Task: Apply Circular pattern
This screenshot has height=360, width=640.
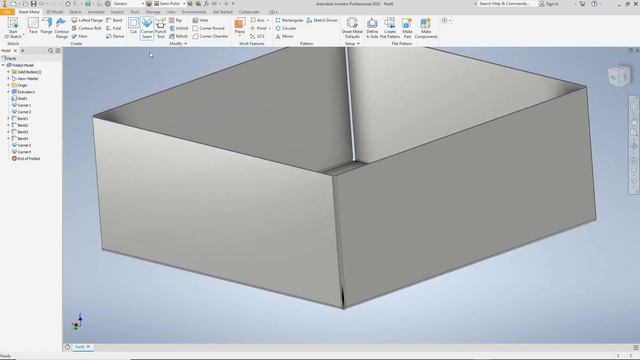Action: [285, 28]
